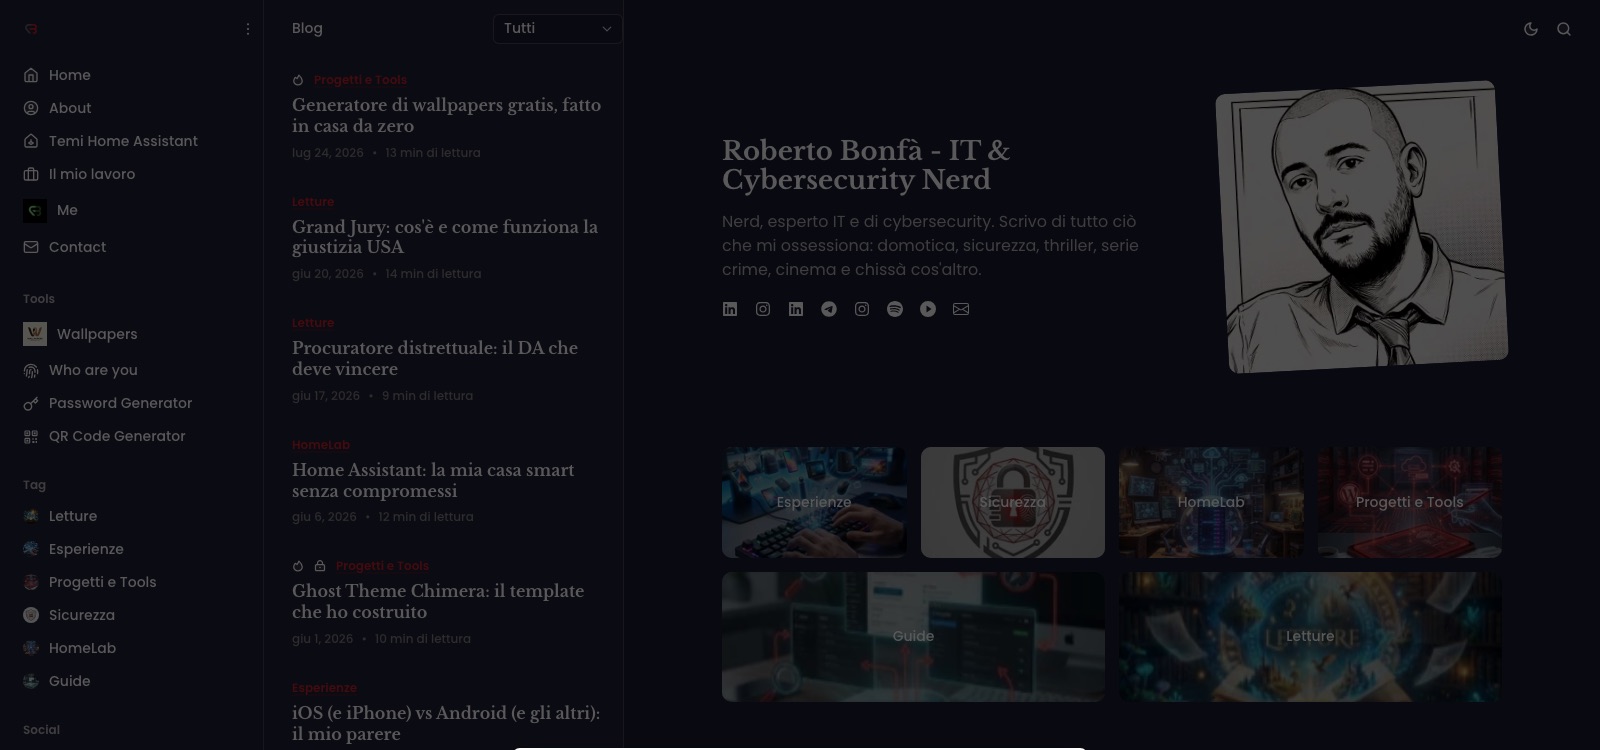The image size is (1600, 750).
Task: Click flame icon above Ghost Theme Chimera post
Action: (298, 566)
